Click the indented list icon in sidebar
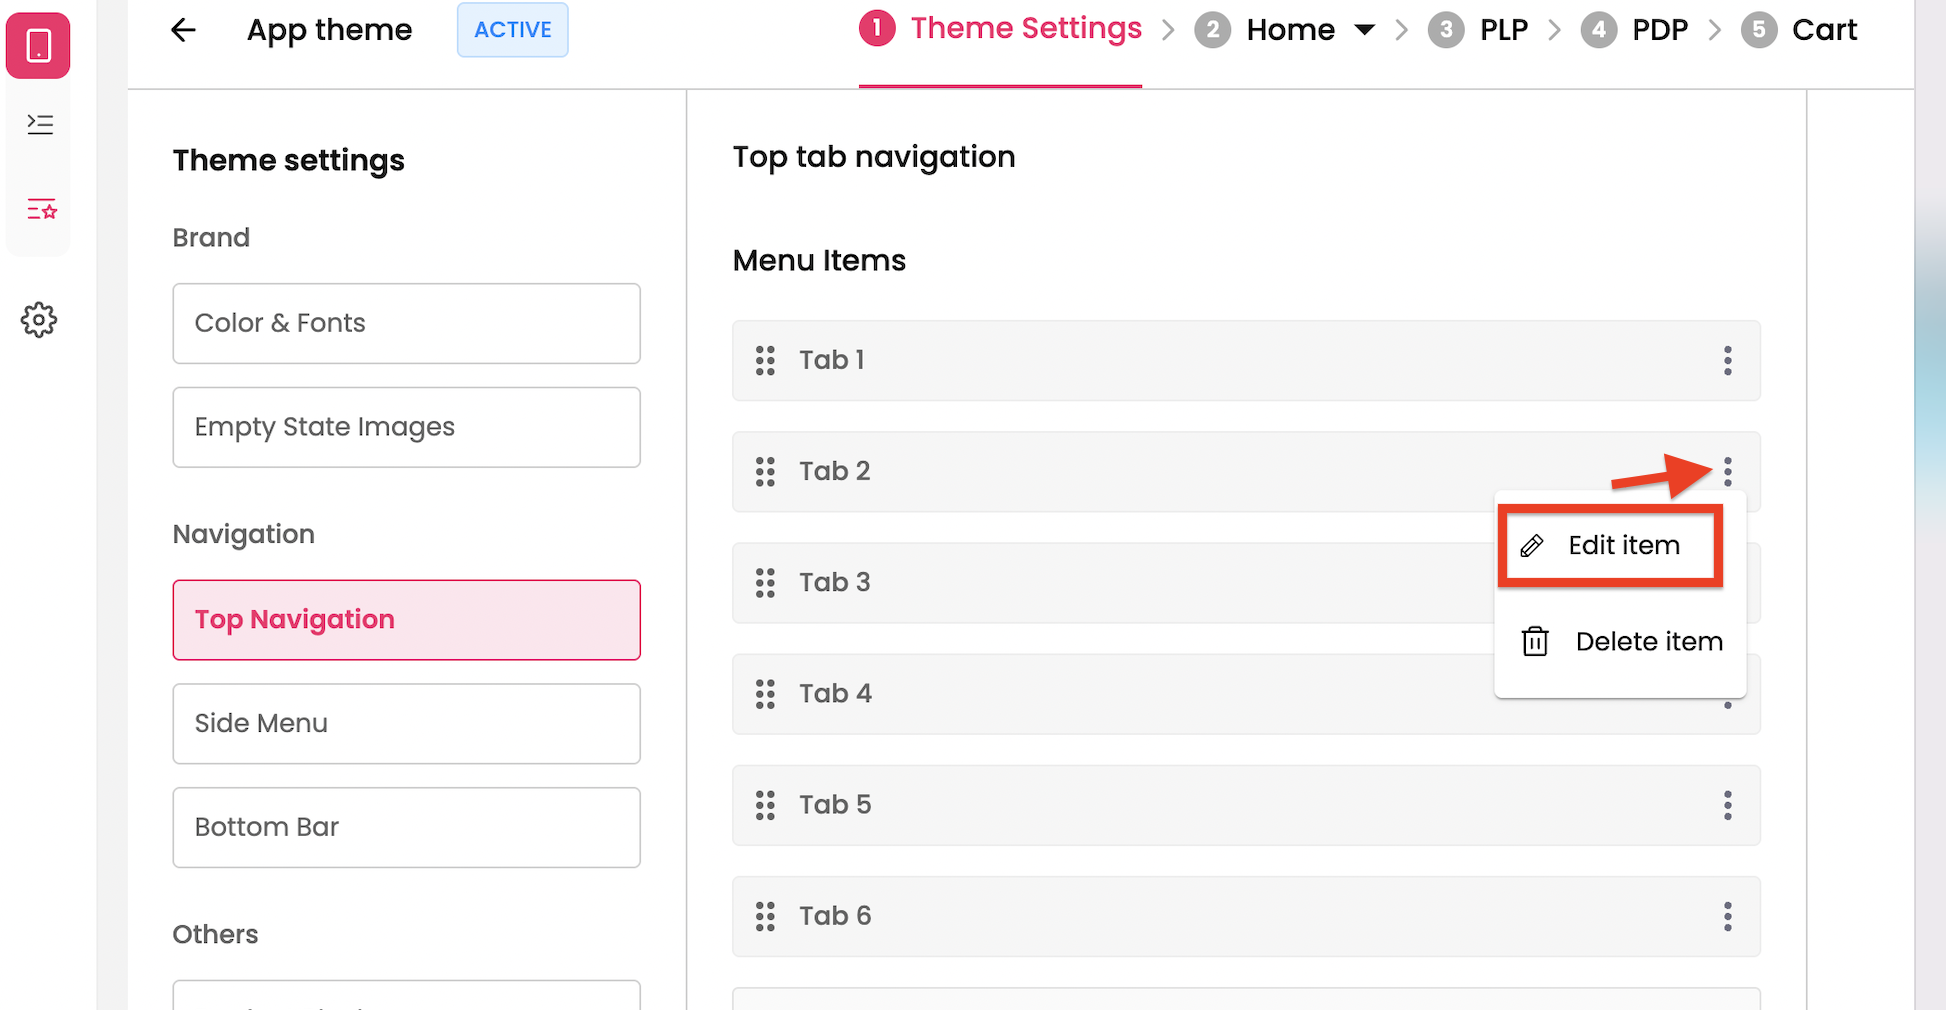This screenshot has width=1946, height=1010. click(x=40, y=124)
